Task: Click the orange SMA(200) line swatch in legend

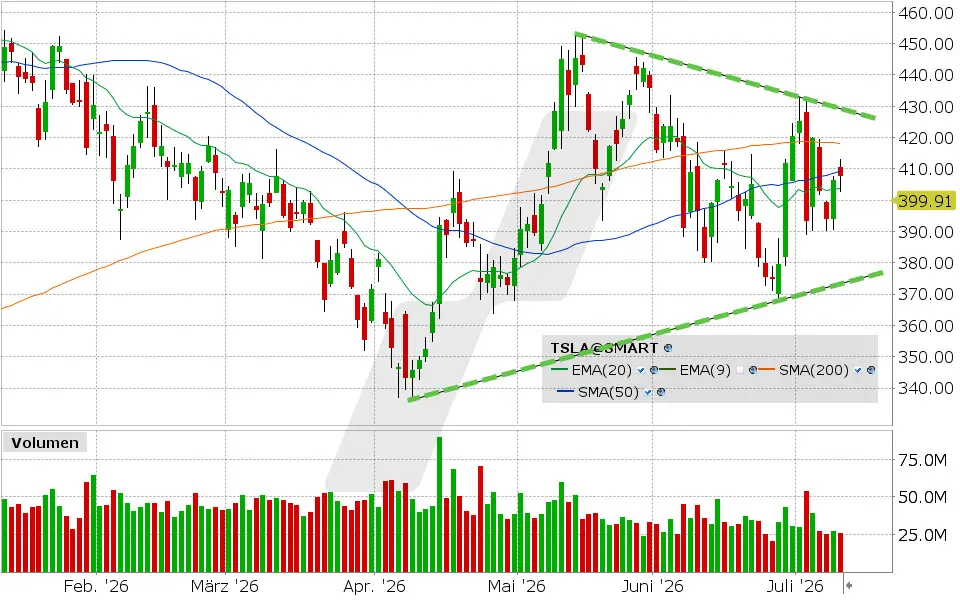Action: click(767, 370)
